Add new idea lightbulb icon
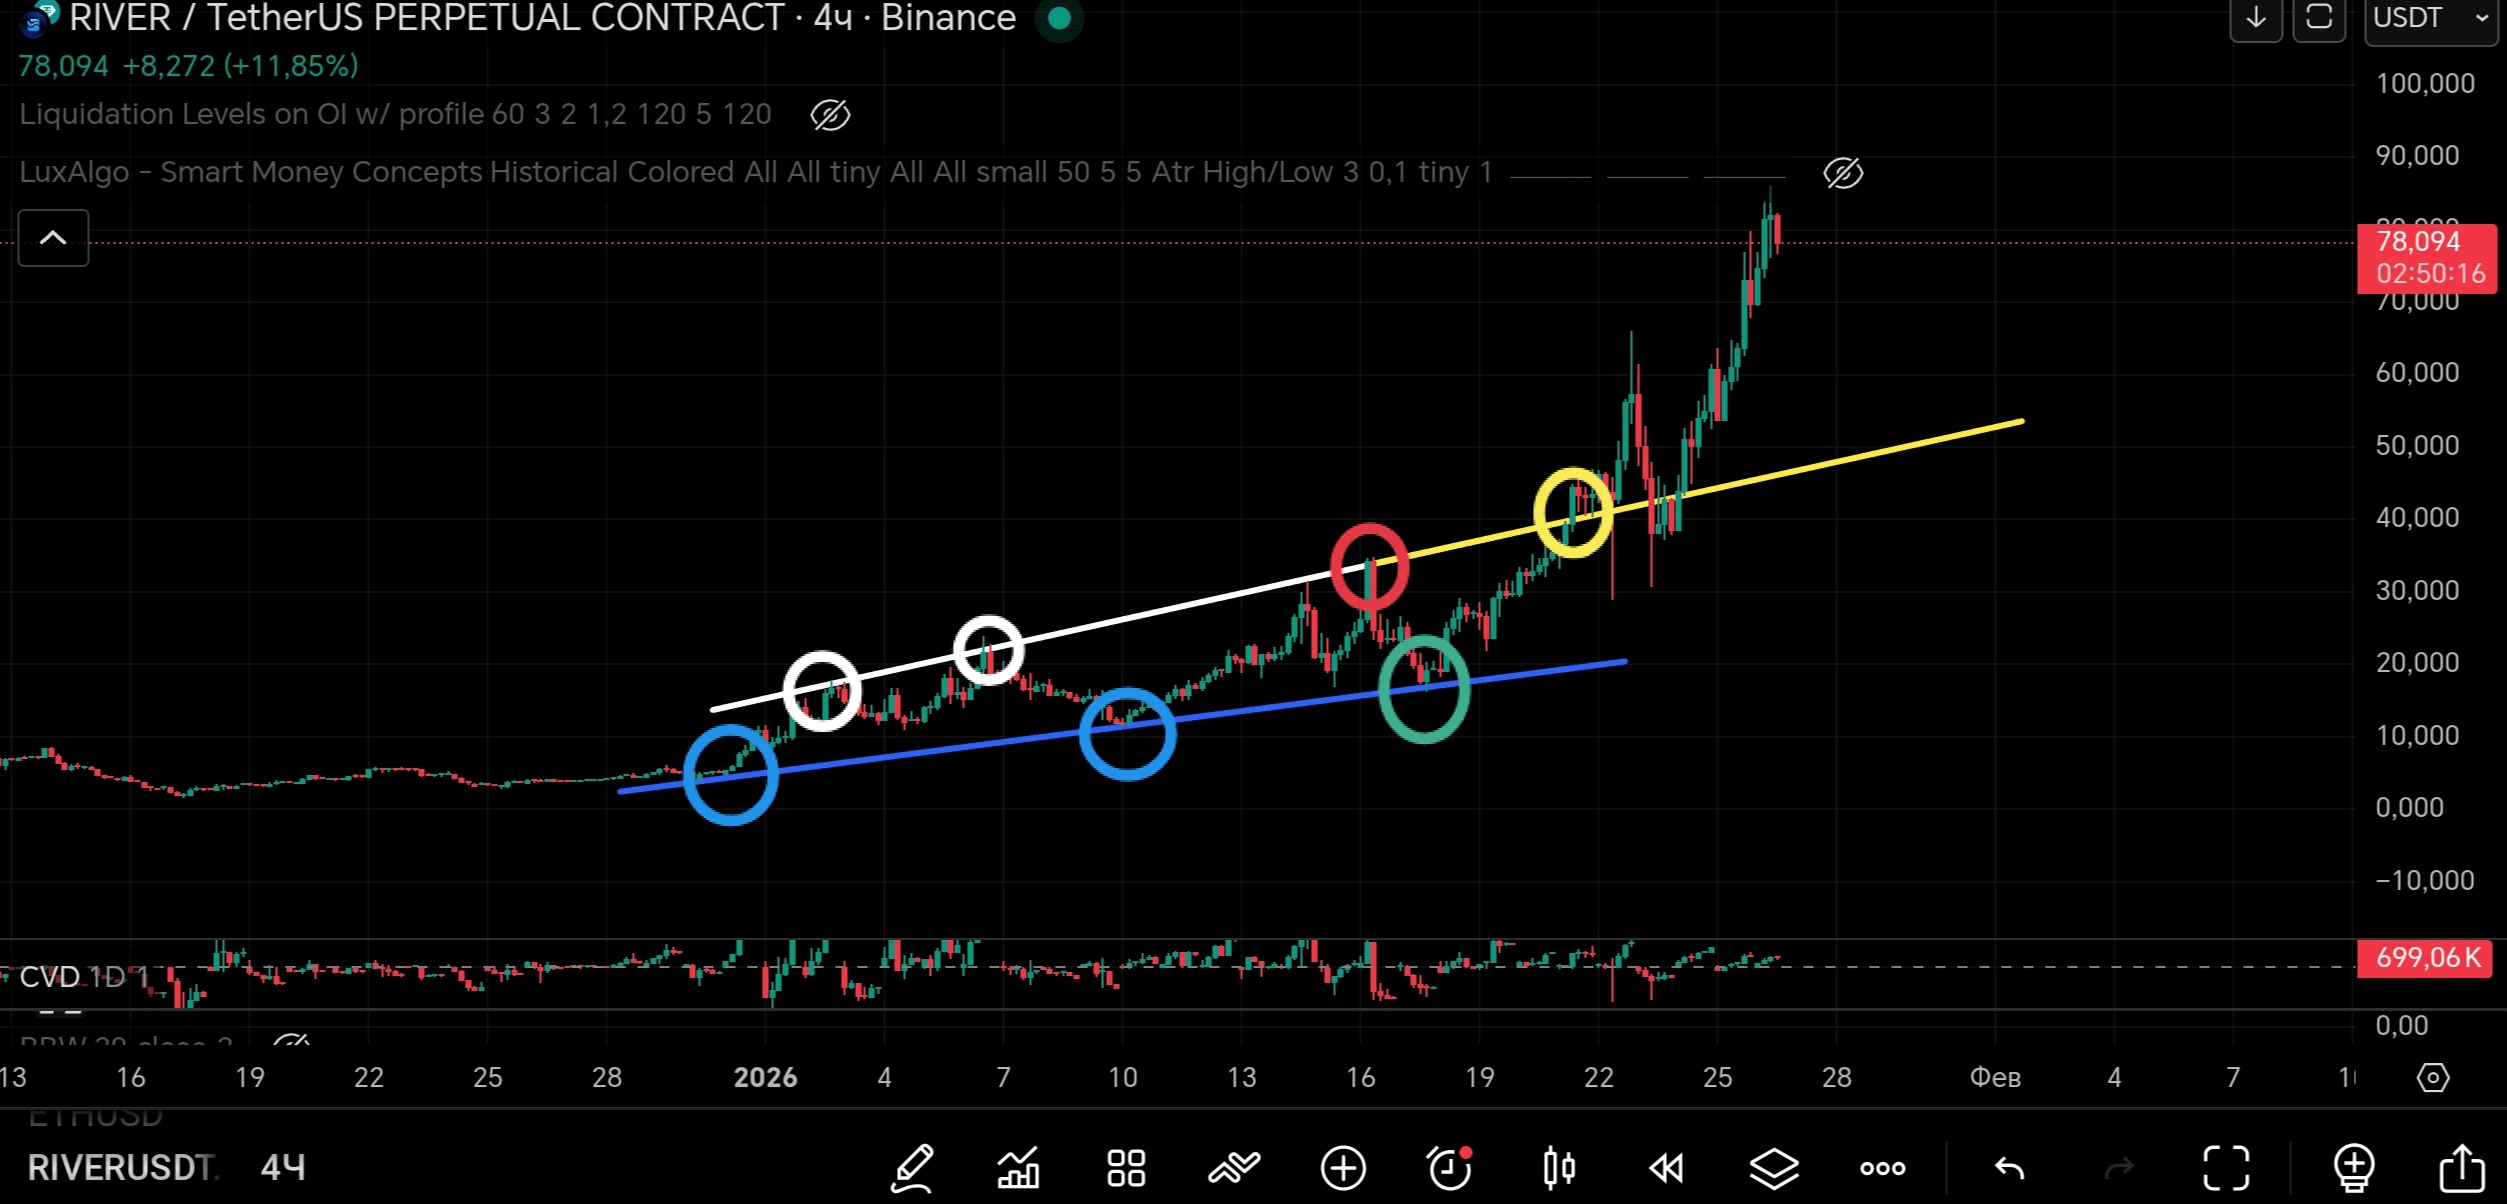The height and width of the screenshot is (1204, 2507). point(2354,1168)
